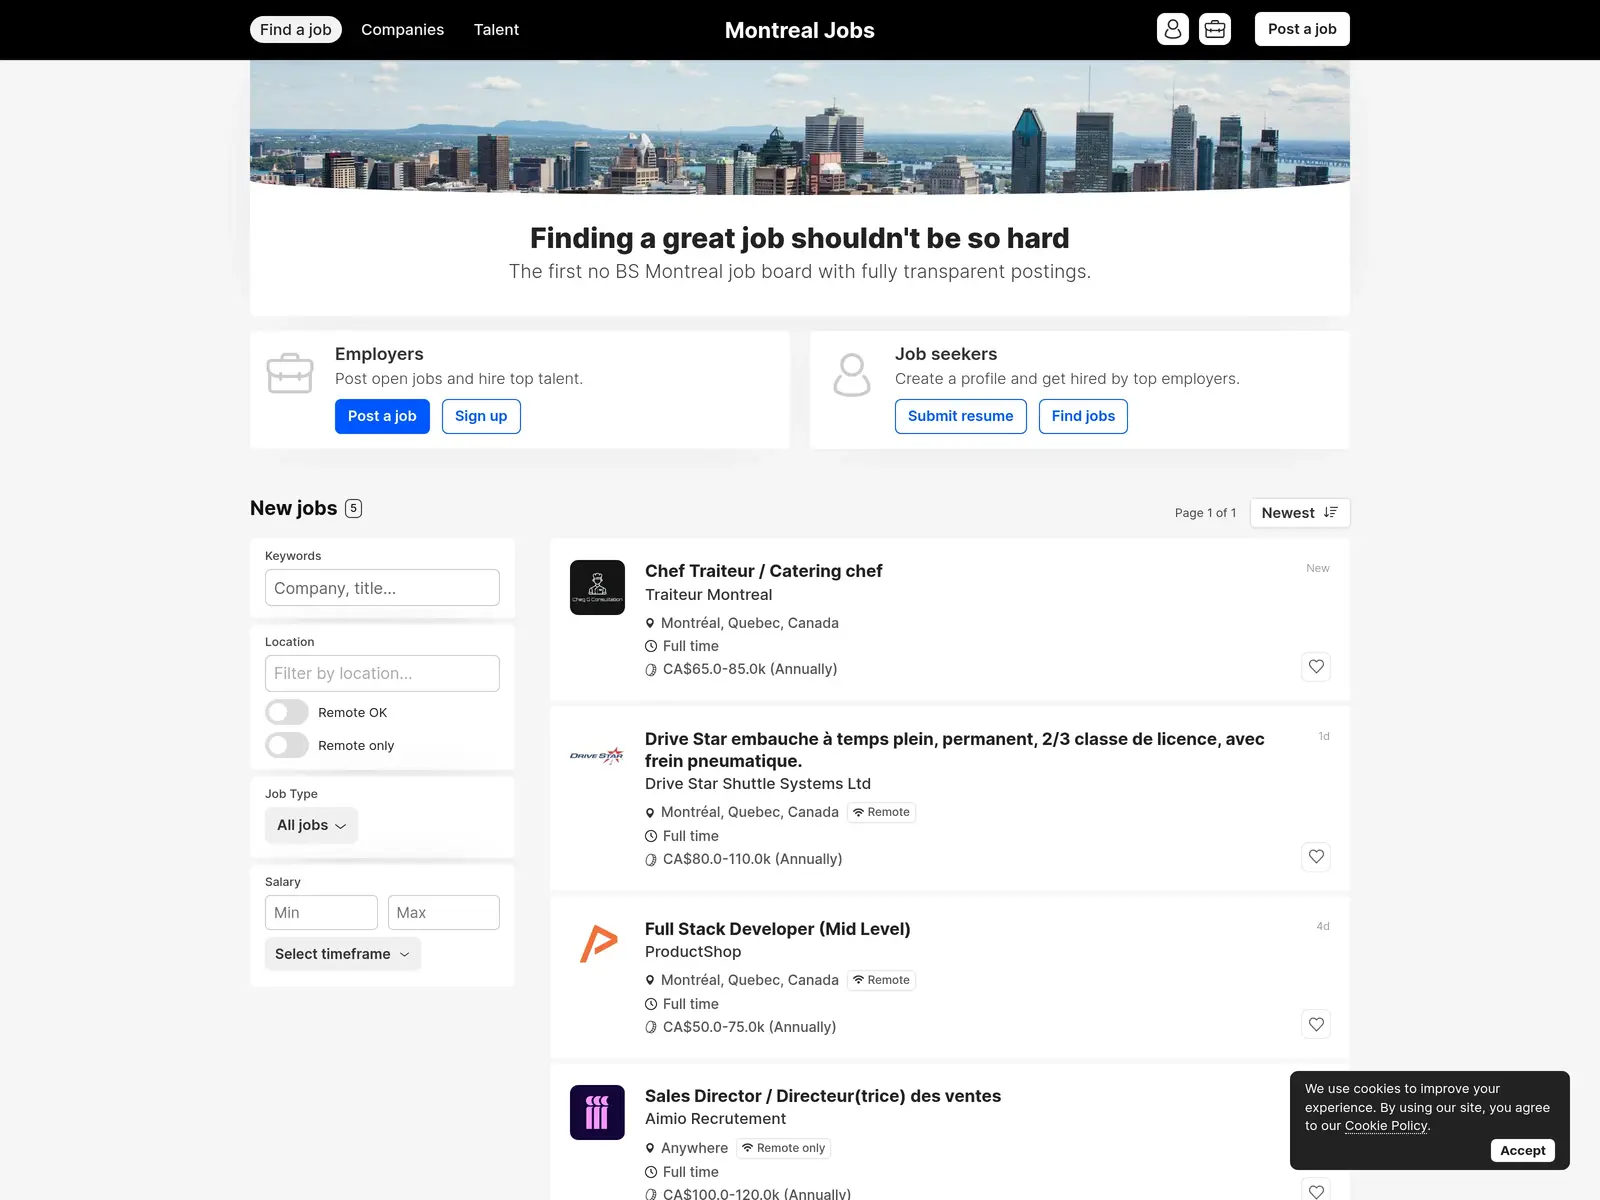Click the Employers briefcase icon
The image size is (1600, 1200).
point(290,373)
